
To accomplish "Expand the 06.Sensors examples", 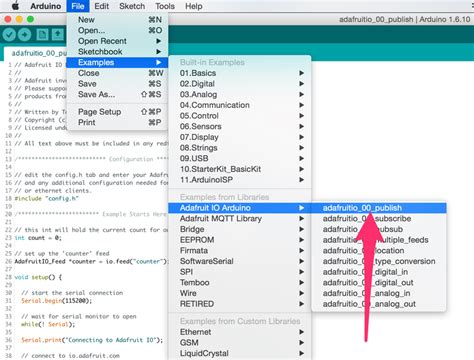I will [240, 126].
